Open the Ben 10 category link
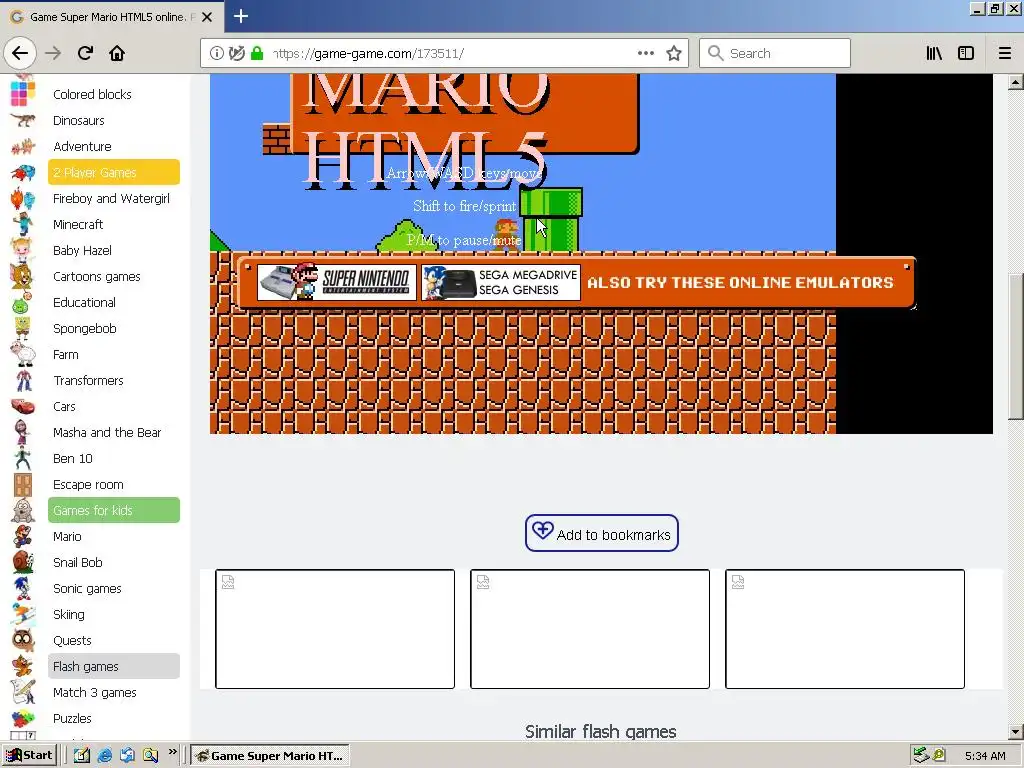The image size is (1024, 768). coord(72,458)
